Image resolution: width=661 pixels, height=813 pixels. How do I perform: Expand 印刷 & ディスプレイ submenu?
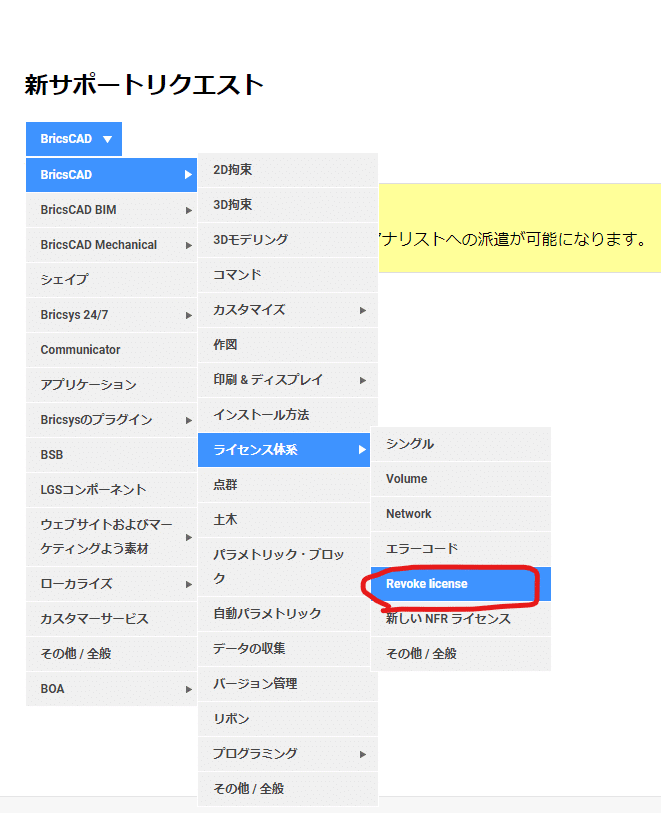(x=288, y=380)
